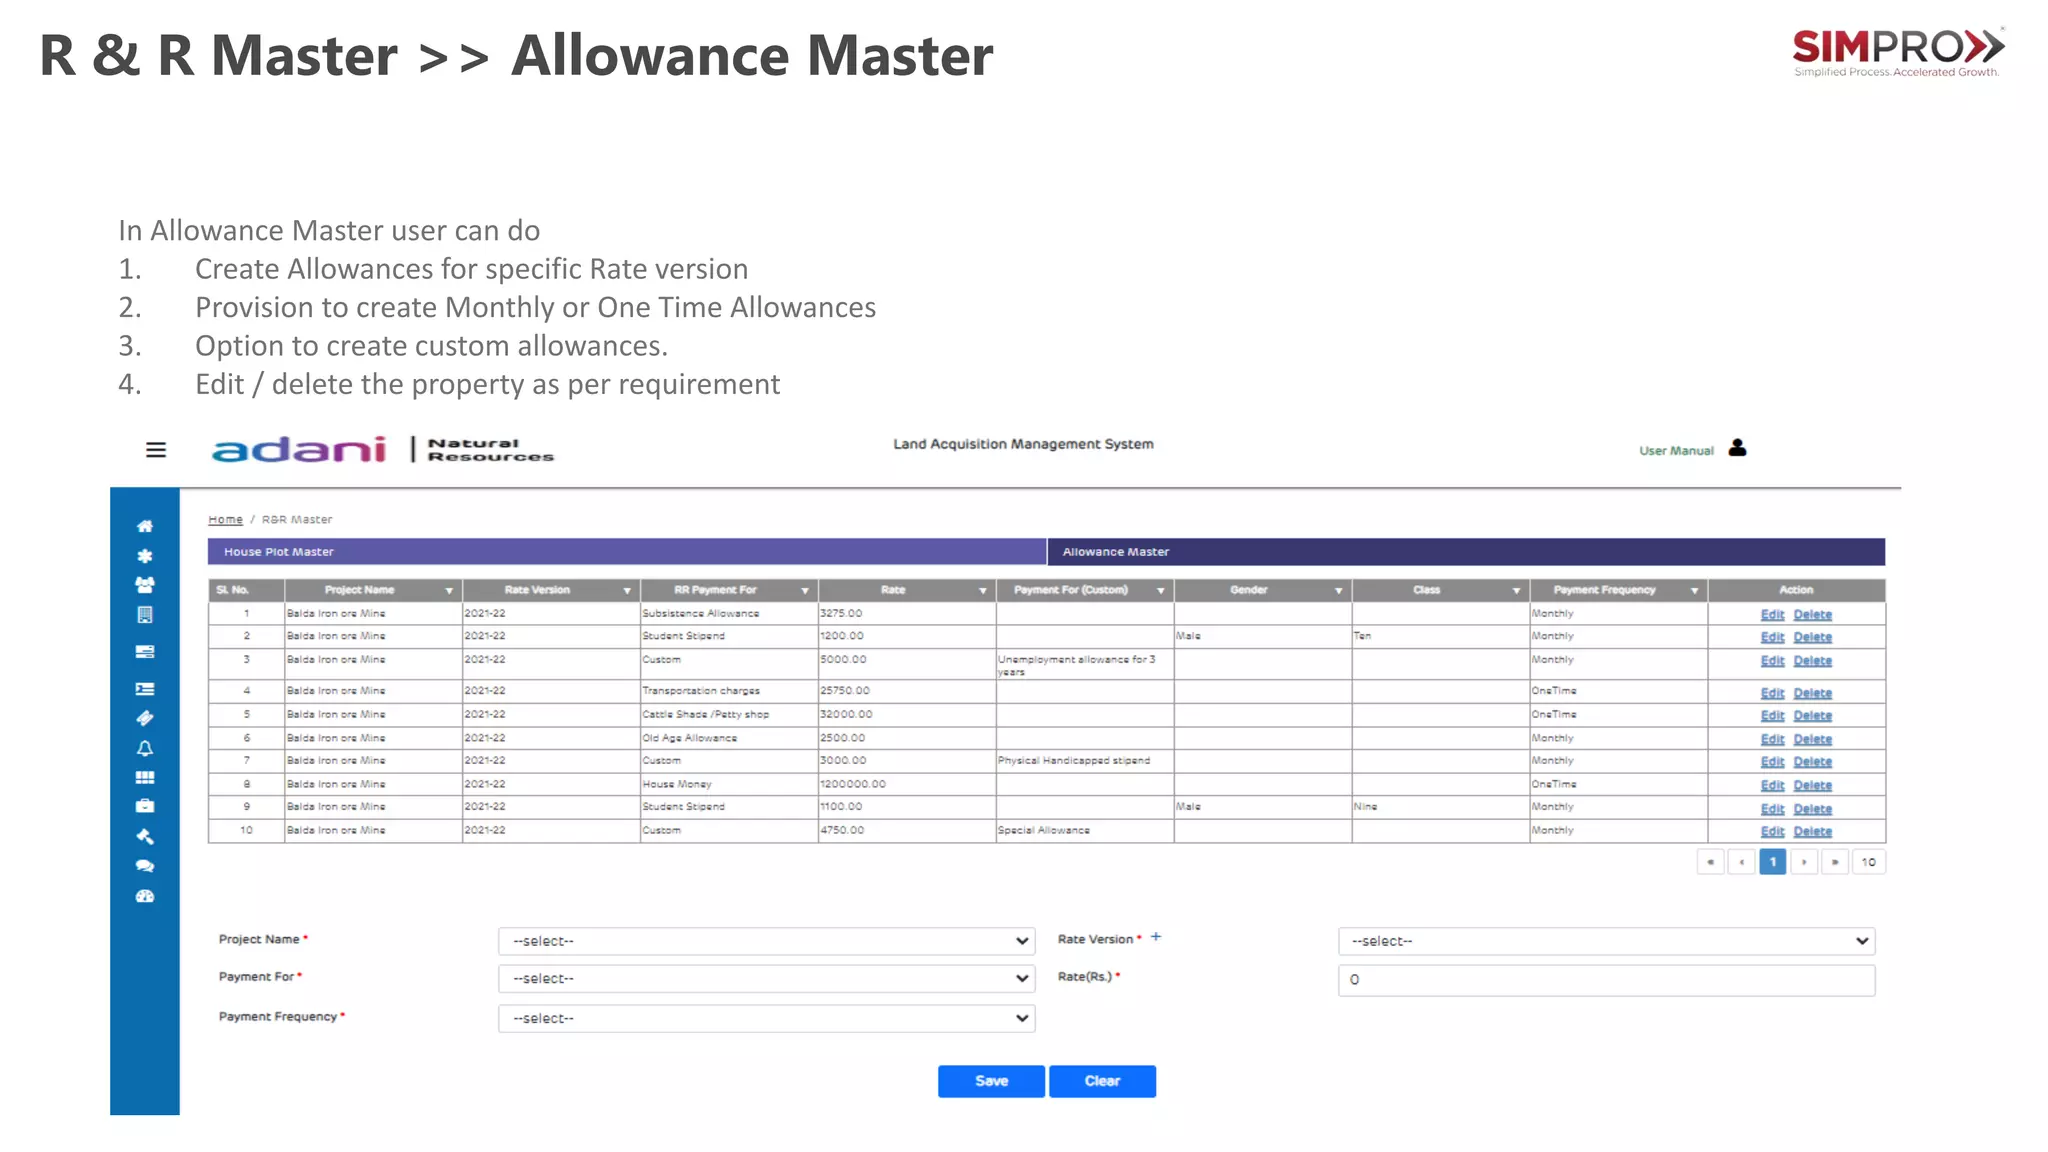Switch to Allowance Master tab
Screen dimensions: 2048x1152
pyautogui.click(x=1465, y=552)
